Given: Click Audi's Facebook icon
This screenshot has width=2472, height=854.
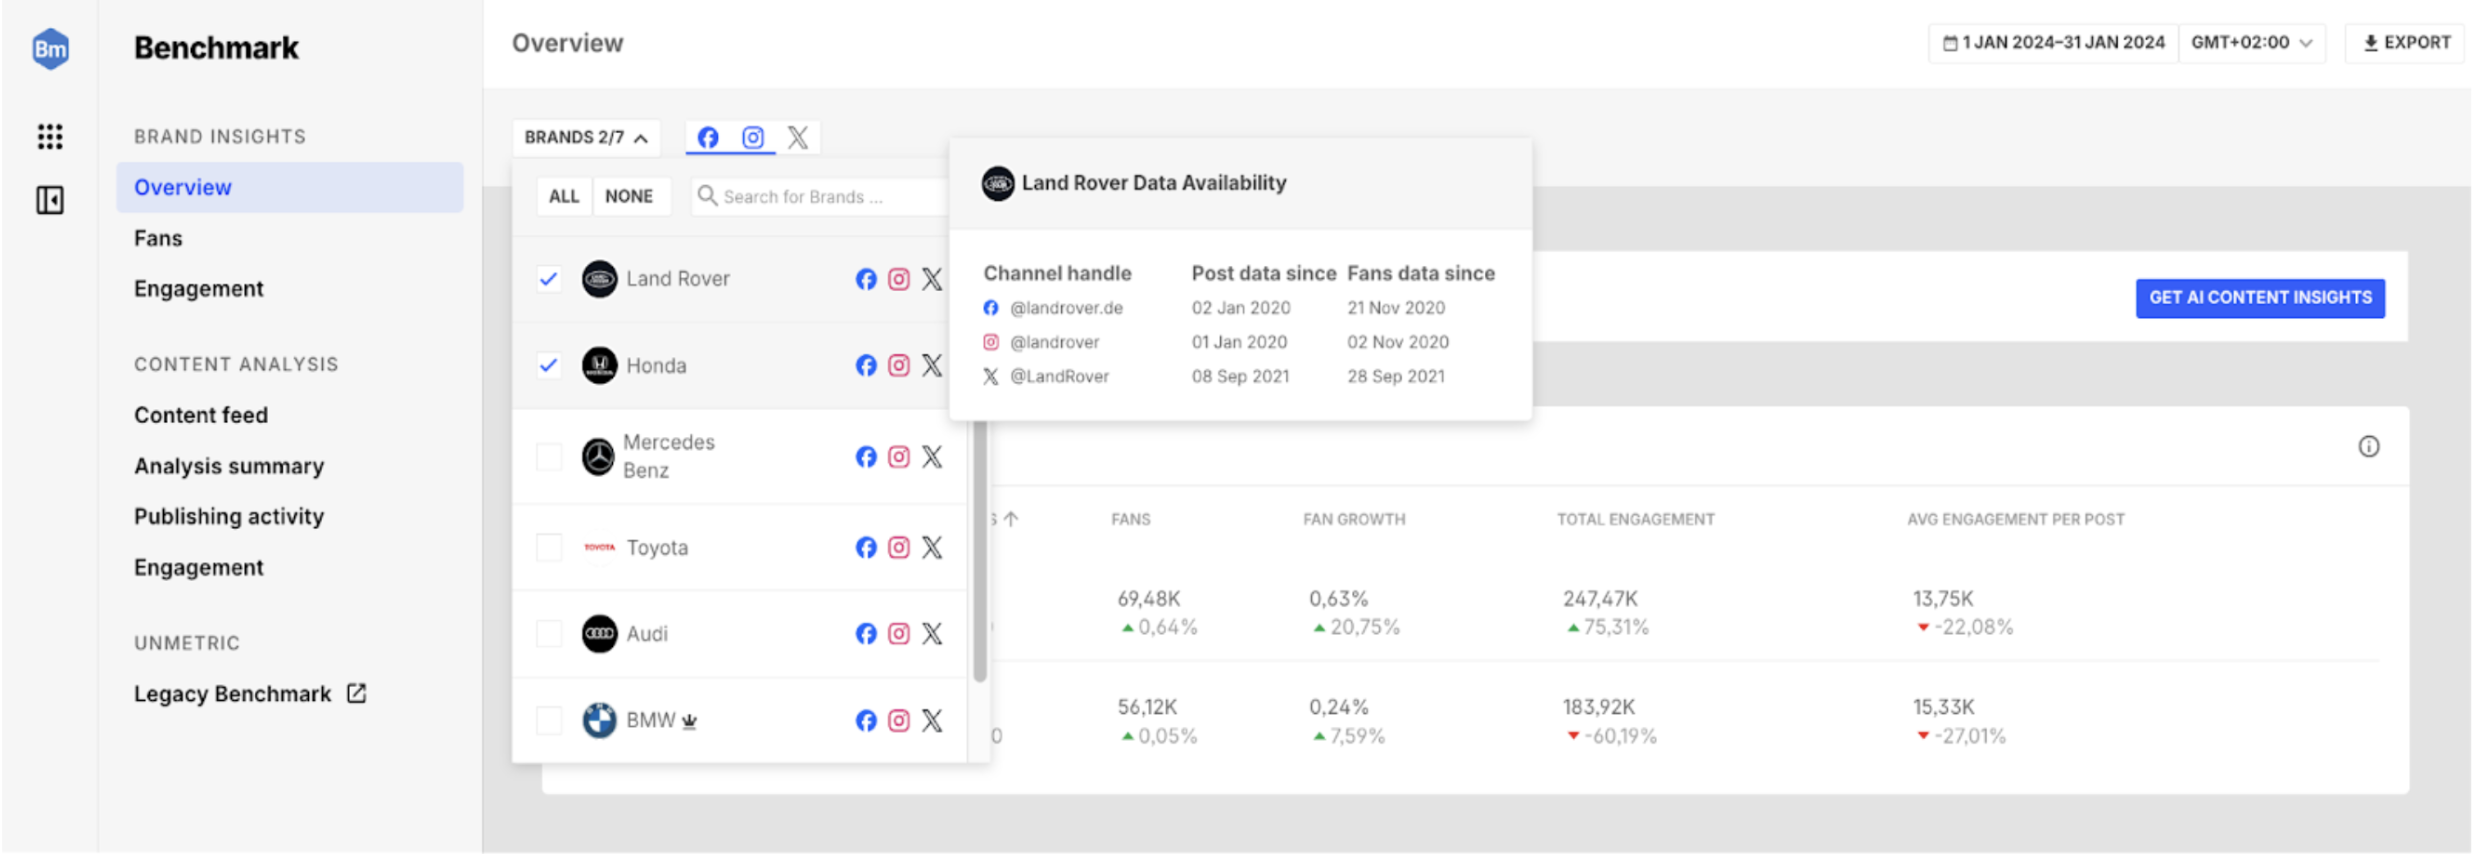Looking at the screenshot, I should click(866, 633).
